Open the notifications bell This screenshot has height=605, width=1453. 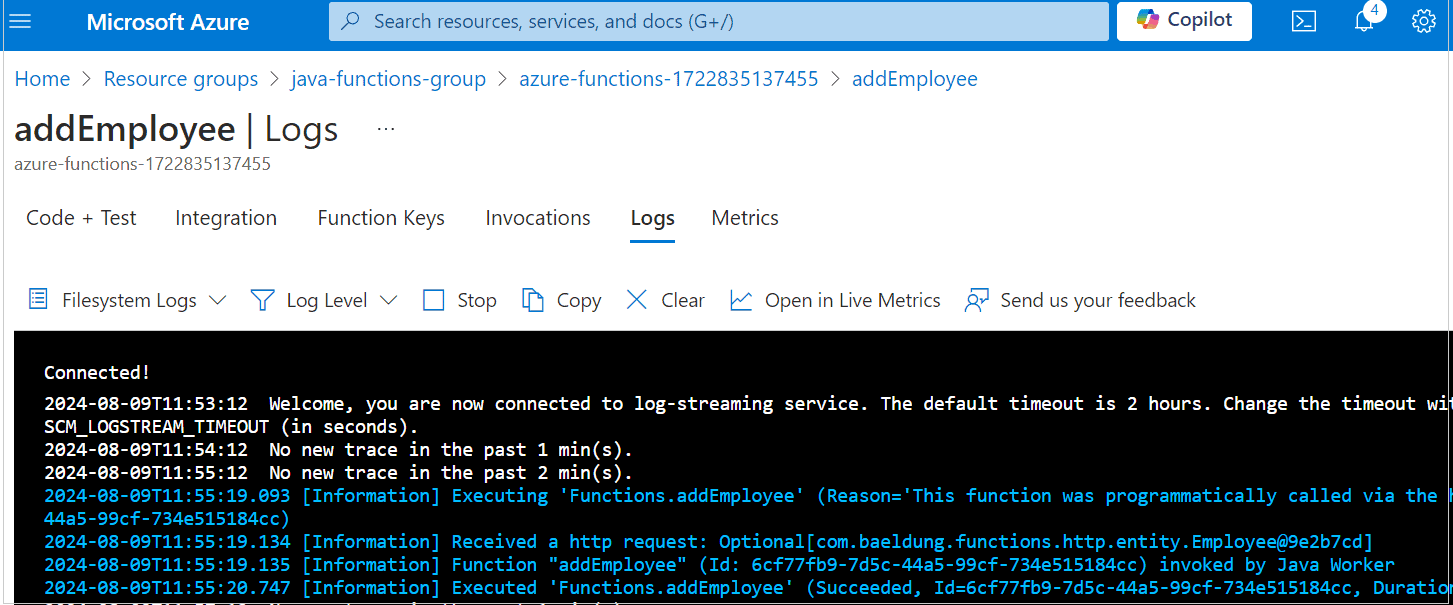click(x=1365, y=19)
